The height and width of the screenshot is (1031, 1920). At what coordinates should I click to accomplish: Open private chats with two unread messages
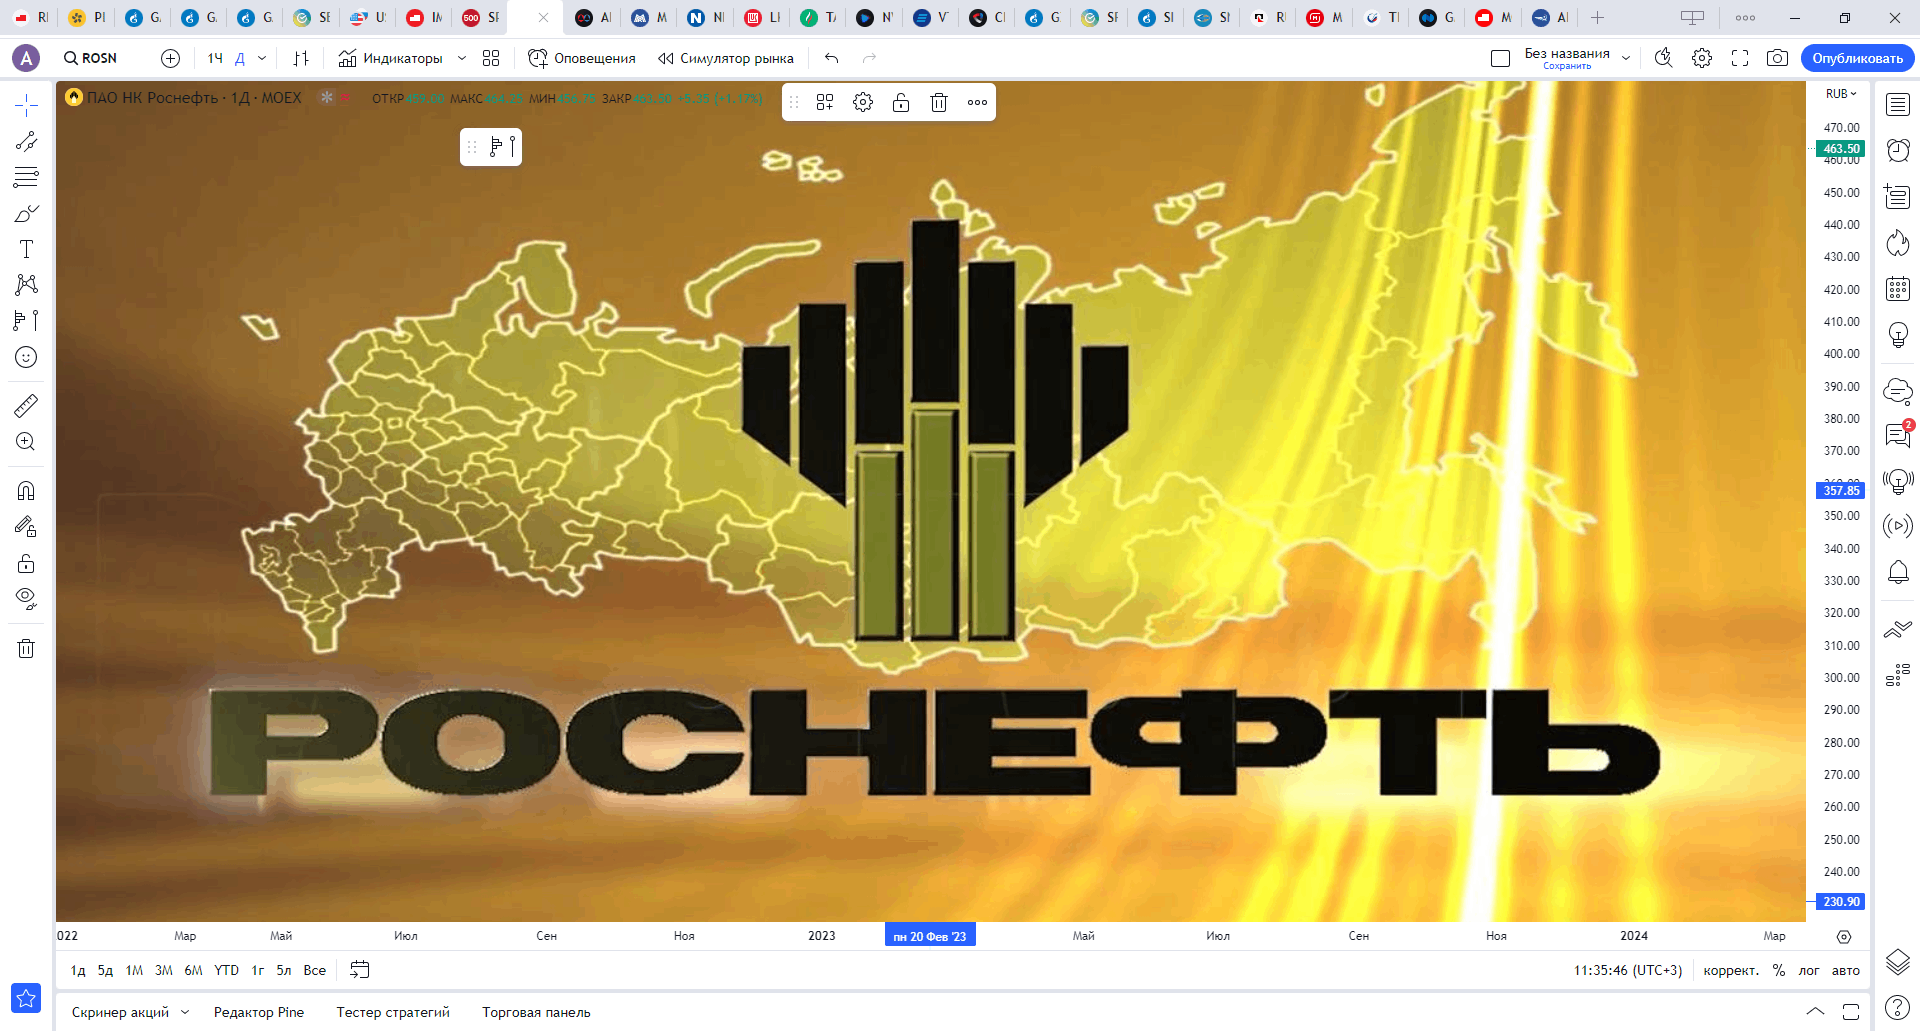(x=1898, y=435)
